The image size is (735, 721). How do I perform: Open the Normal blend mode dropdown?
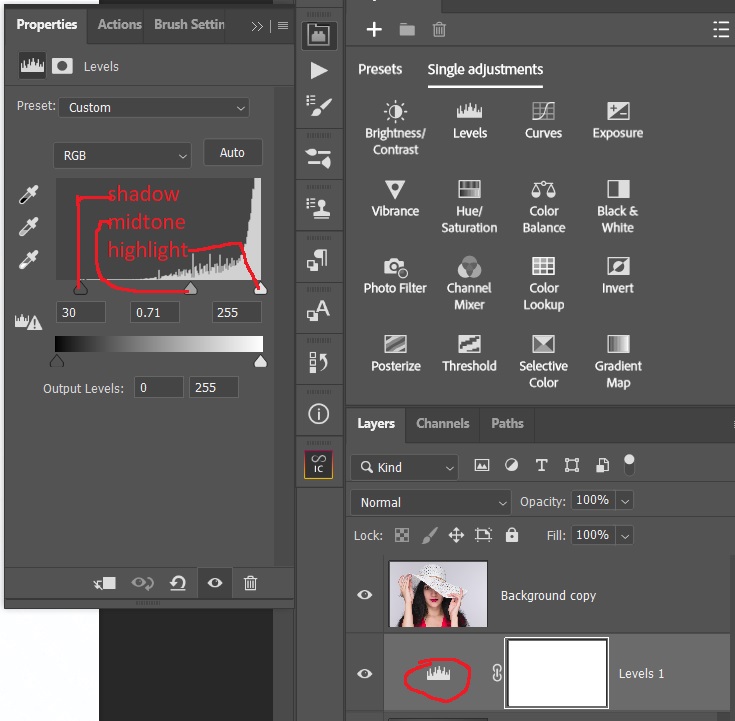pyautogui.click(x=431, y=502)
